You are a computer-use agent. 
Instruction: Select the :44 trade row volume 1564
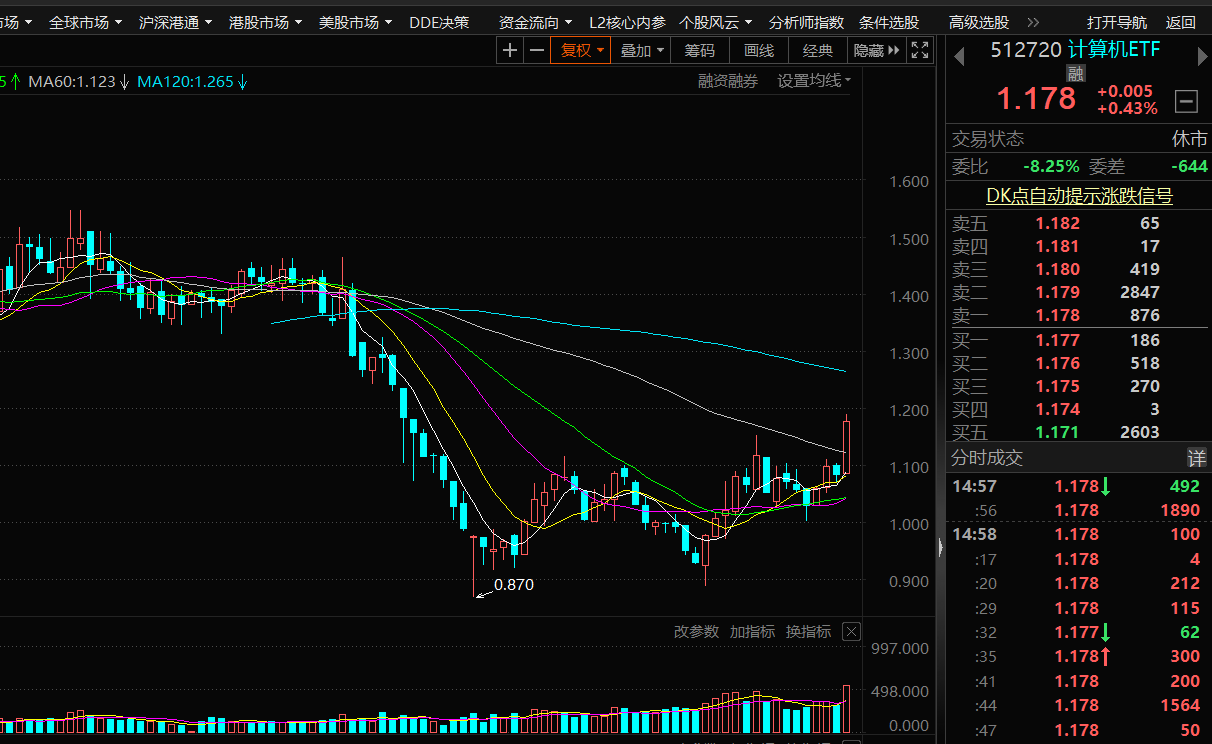[x=1079, y=706]
